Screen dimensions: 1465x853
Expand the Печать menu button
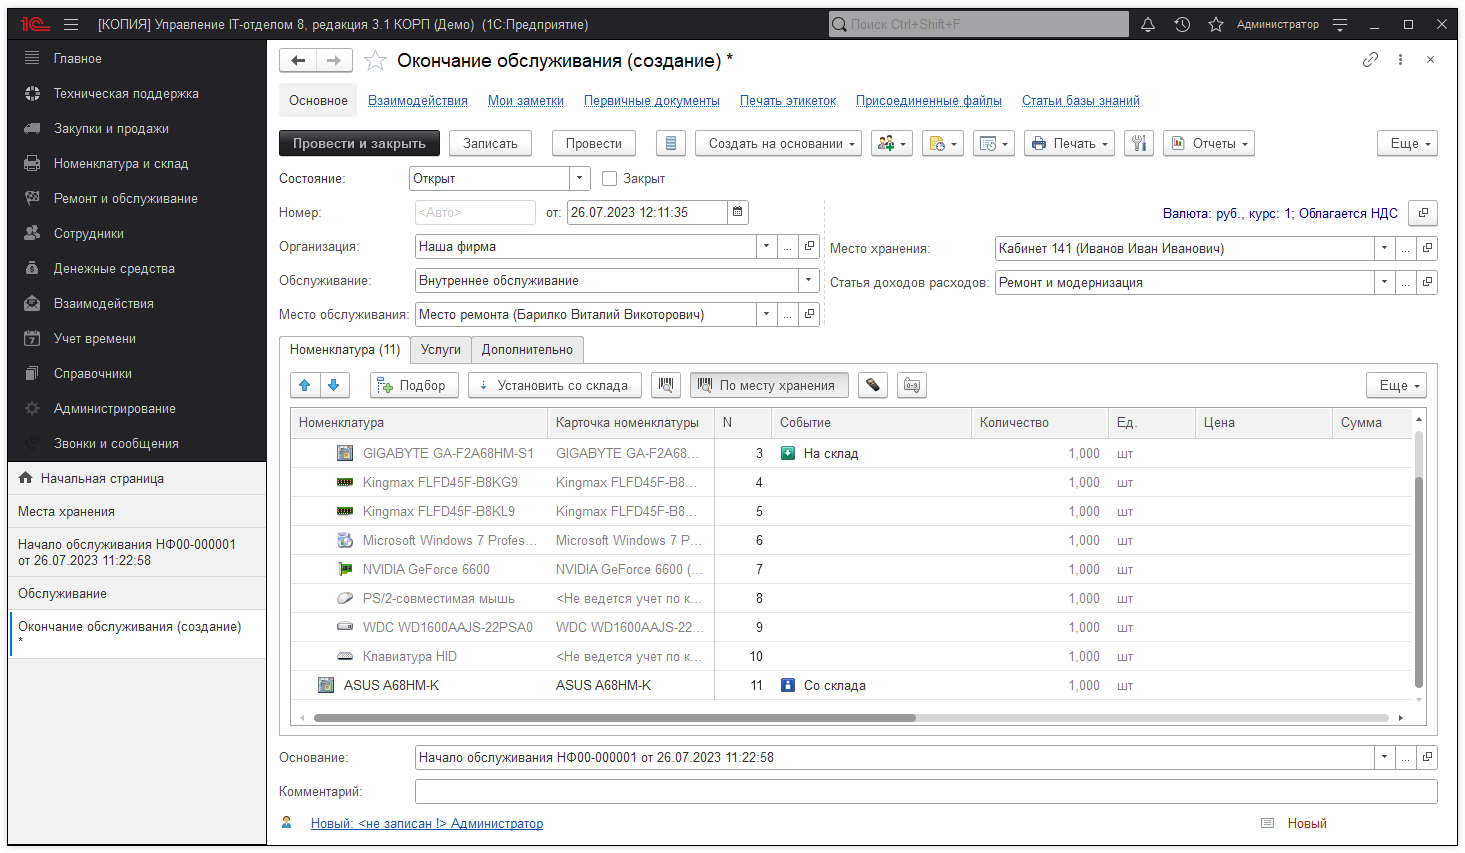[x=1068, y=144]
